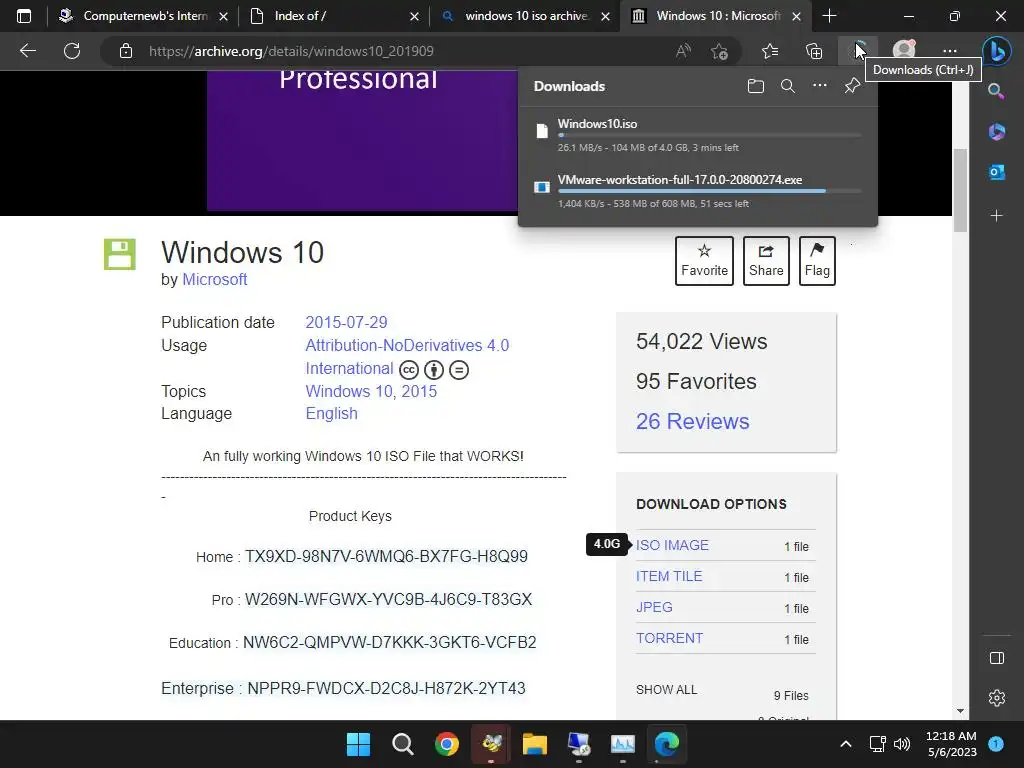Open taskbar Search
This screenshot has height=768, width=1024.
402,744
